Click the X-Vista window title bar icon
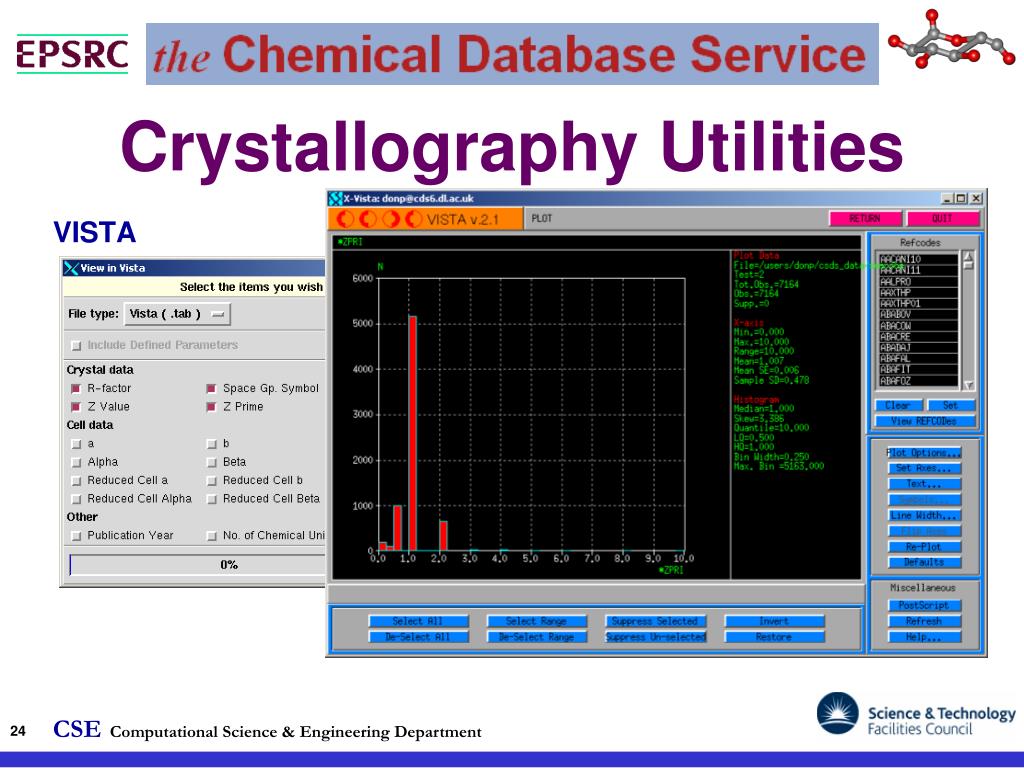 [x=336, y=198]
